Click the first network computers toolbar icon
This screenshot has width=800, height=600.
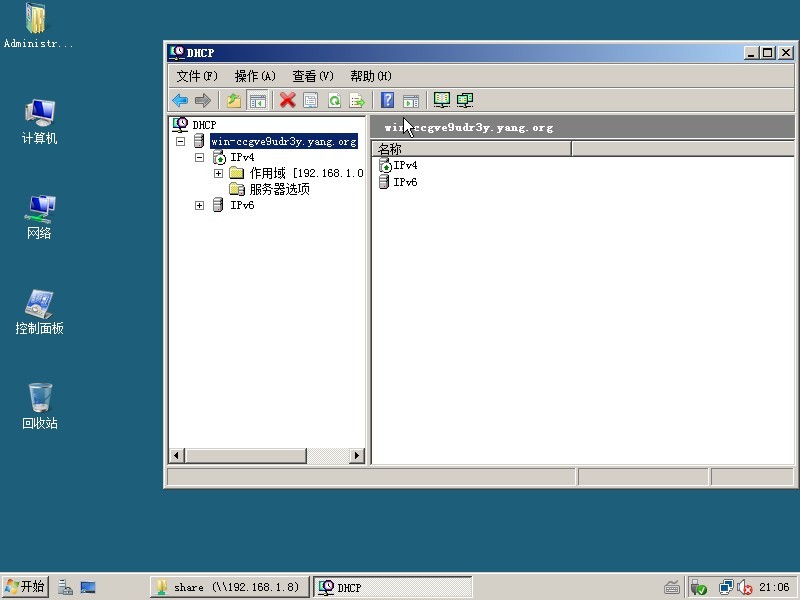pyautogui.click(x=441, y=100)
